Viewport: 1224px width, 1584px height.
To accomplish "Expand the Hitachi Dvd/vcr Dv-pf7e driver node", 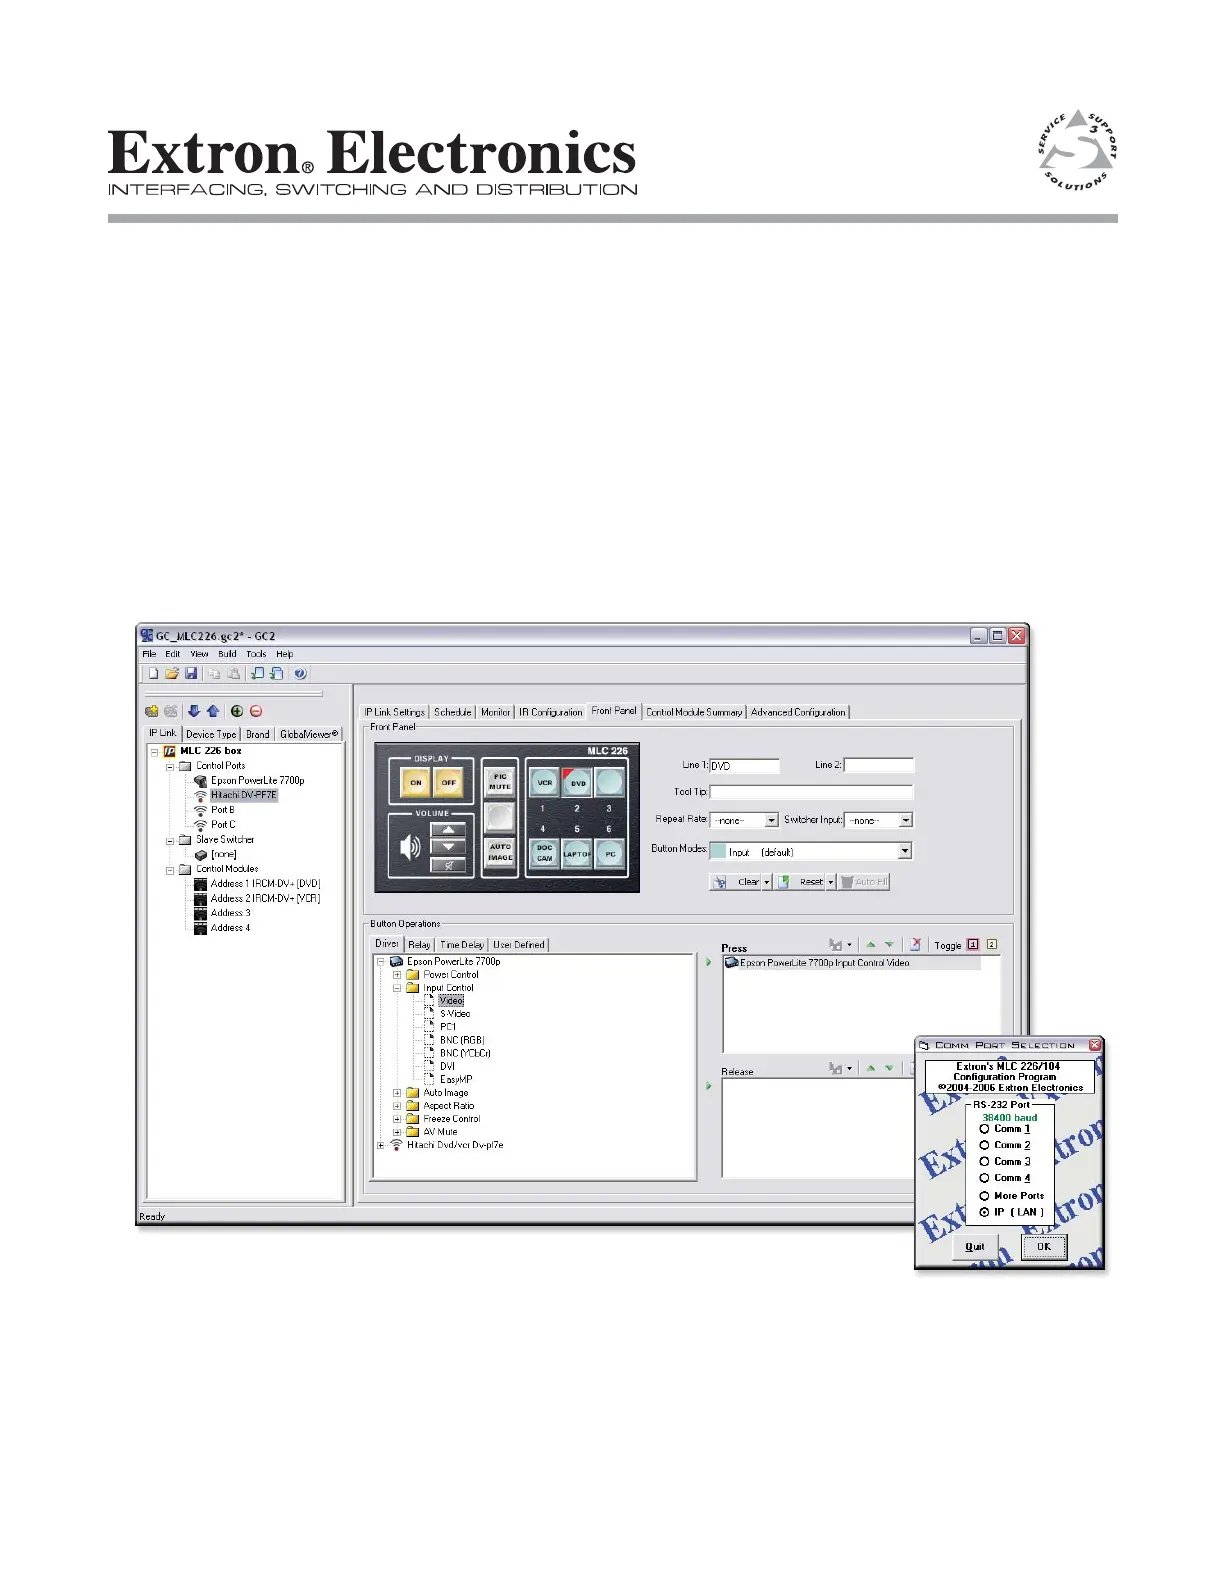I will [381, 1145].
